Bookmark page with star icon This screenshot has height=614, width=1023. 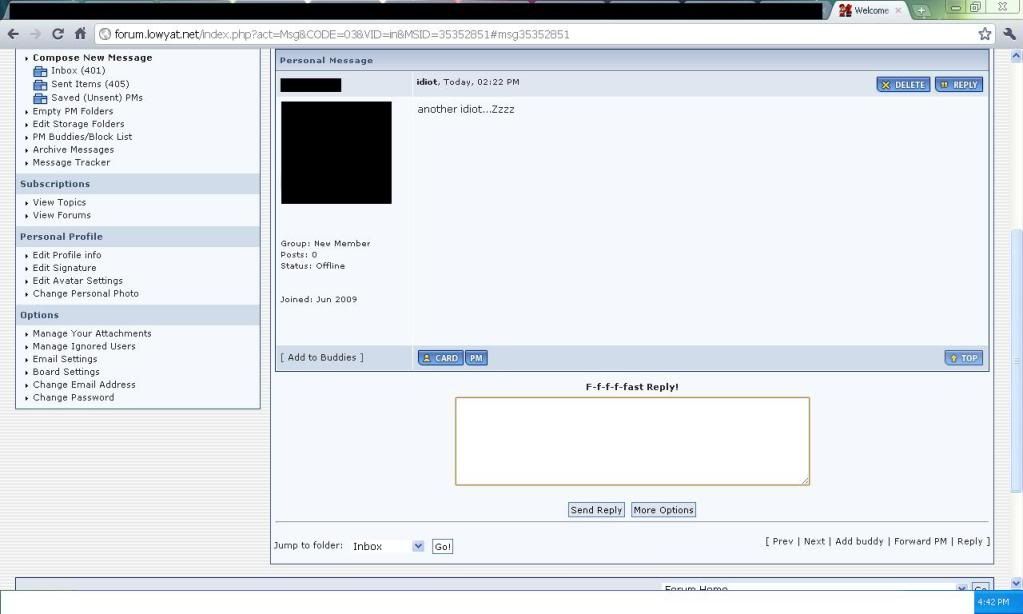pos(985,34)
